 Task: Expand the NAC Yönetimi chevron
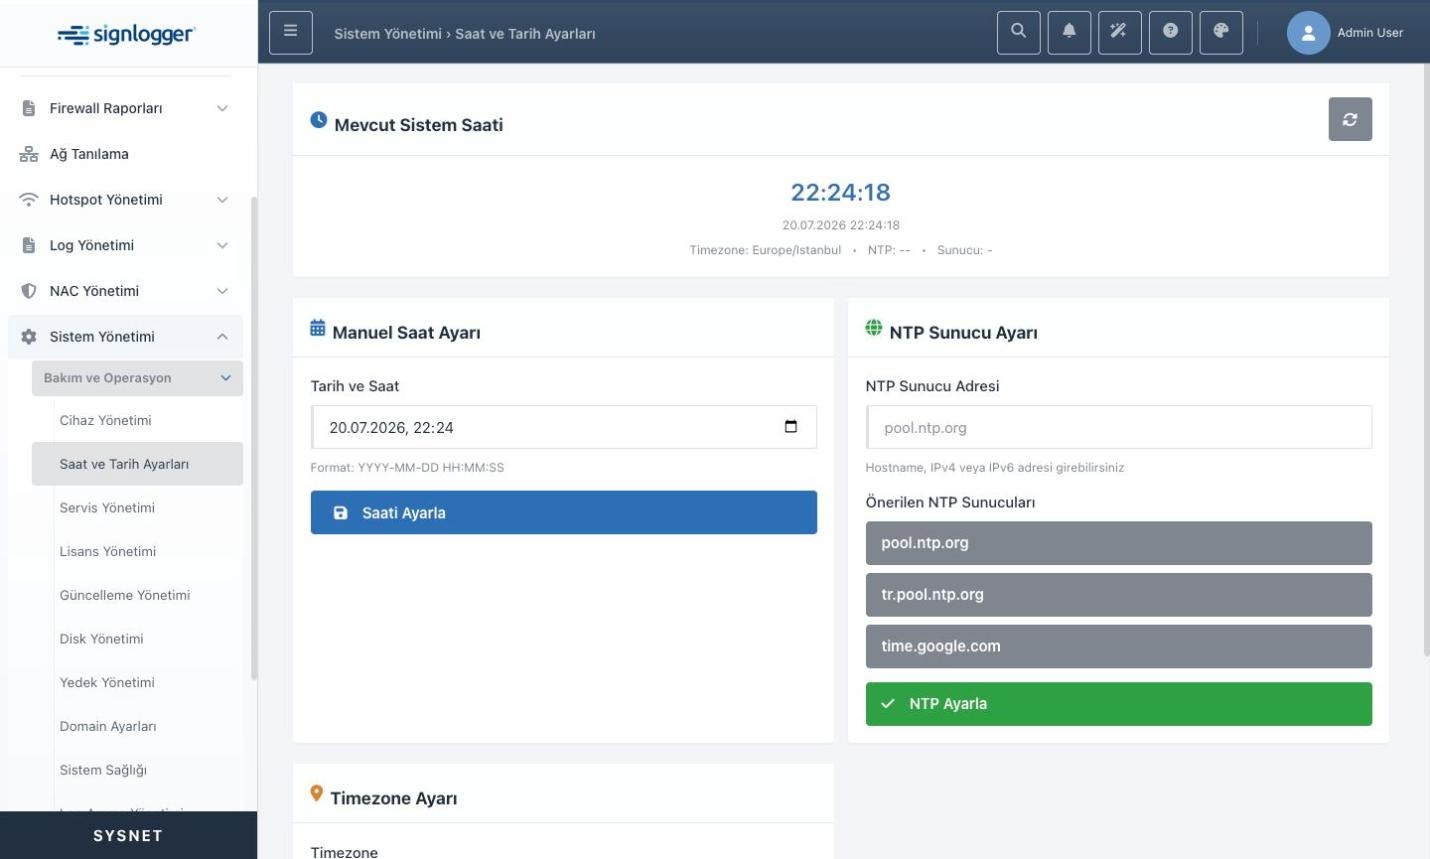pyautogui.click(x=222, y=291)
